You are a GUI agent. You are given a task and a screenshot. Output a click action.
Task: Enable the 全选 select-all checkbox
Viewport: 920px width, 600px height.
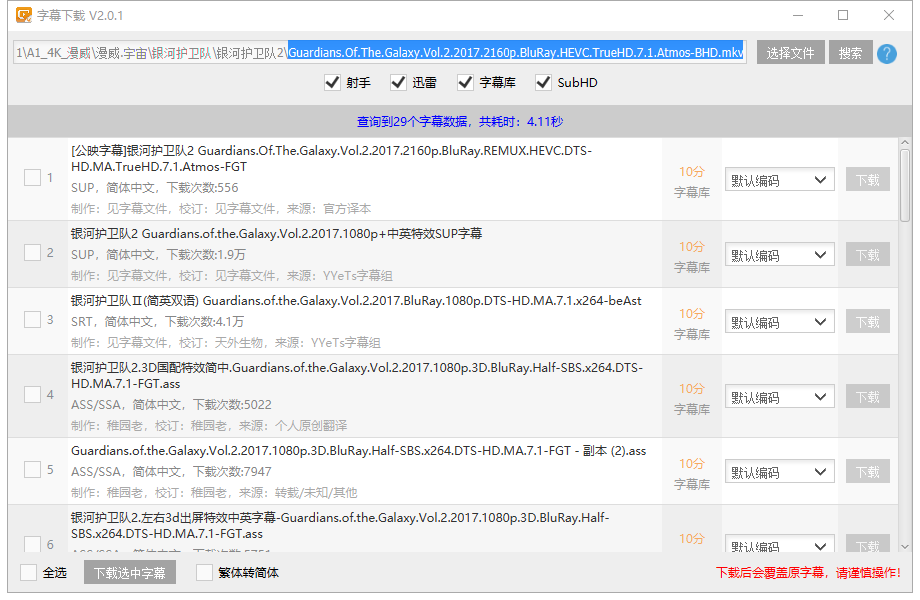click(28, 572)
